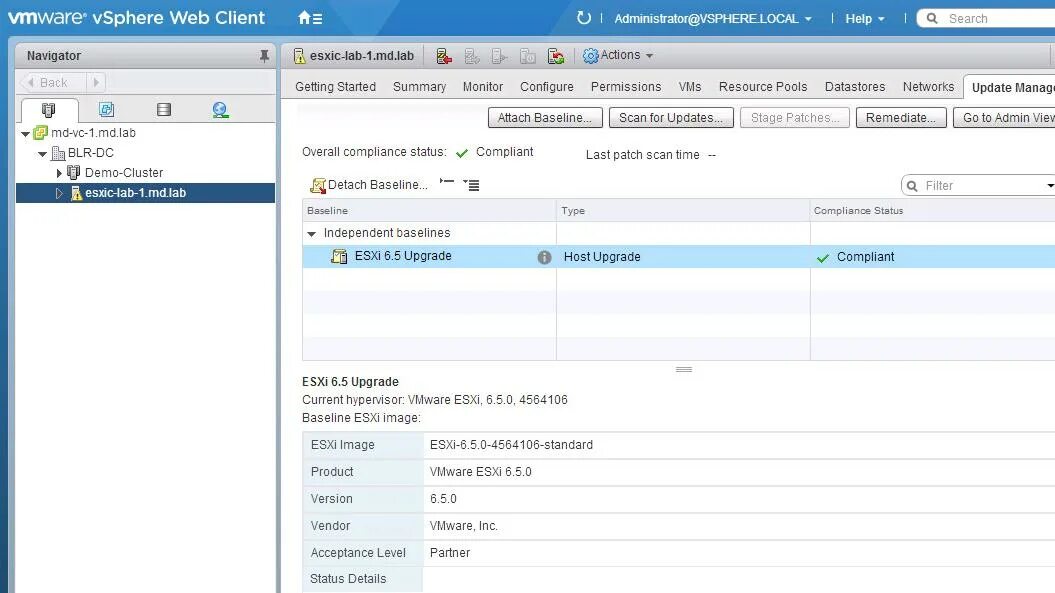The height and width of the screenshot is (593, 1055).
Task: Click the enter maintenance mode host icon
Action: [444, 56]
